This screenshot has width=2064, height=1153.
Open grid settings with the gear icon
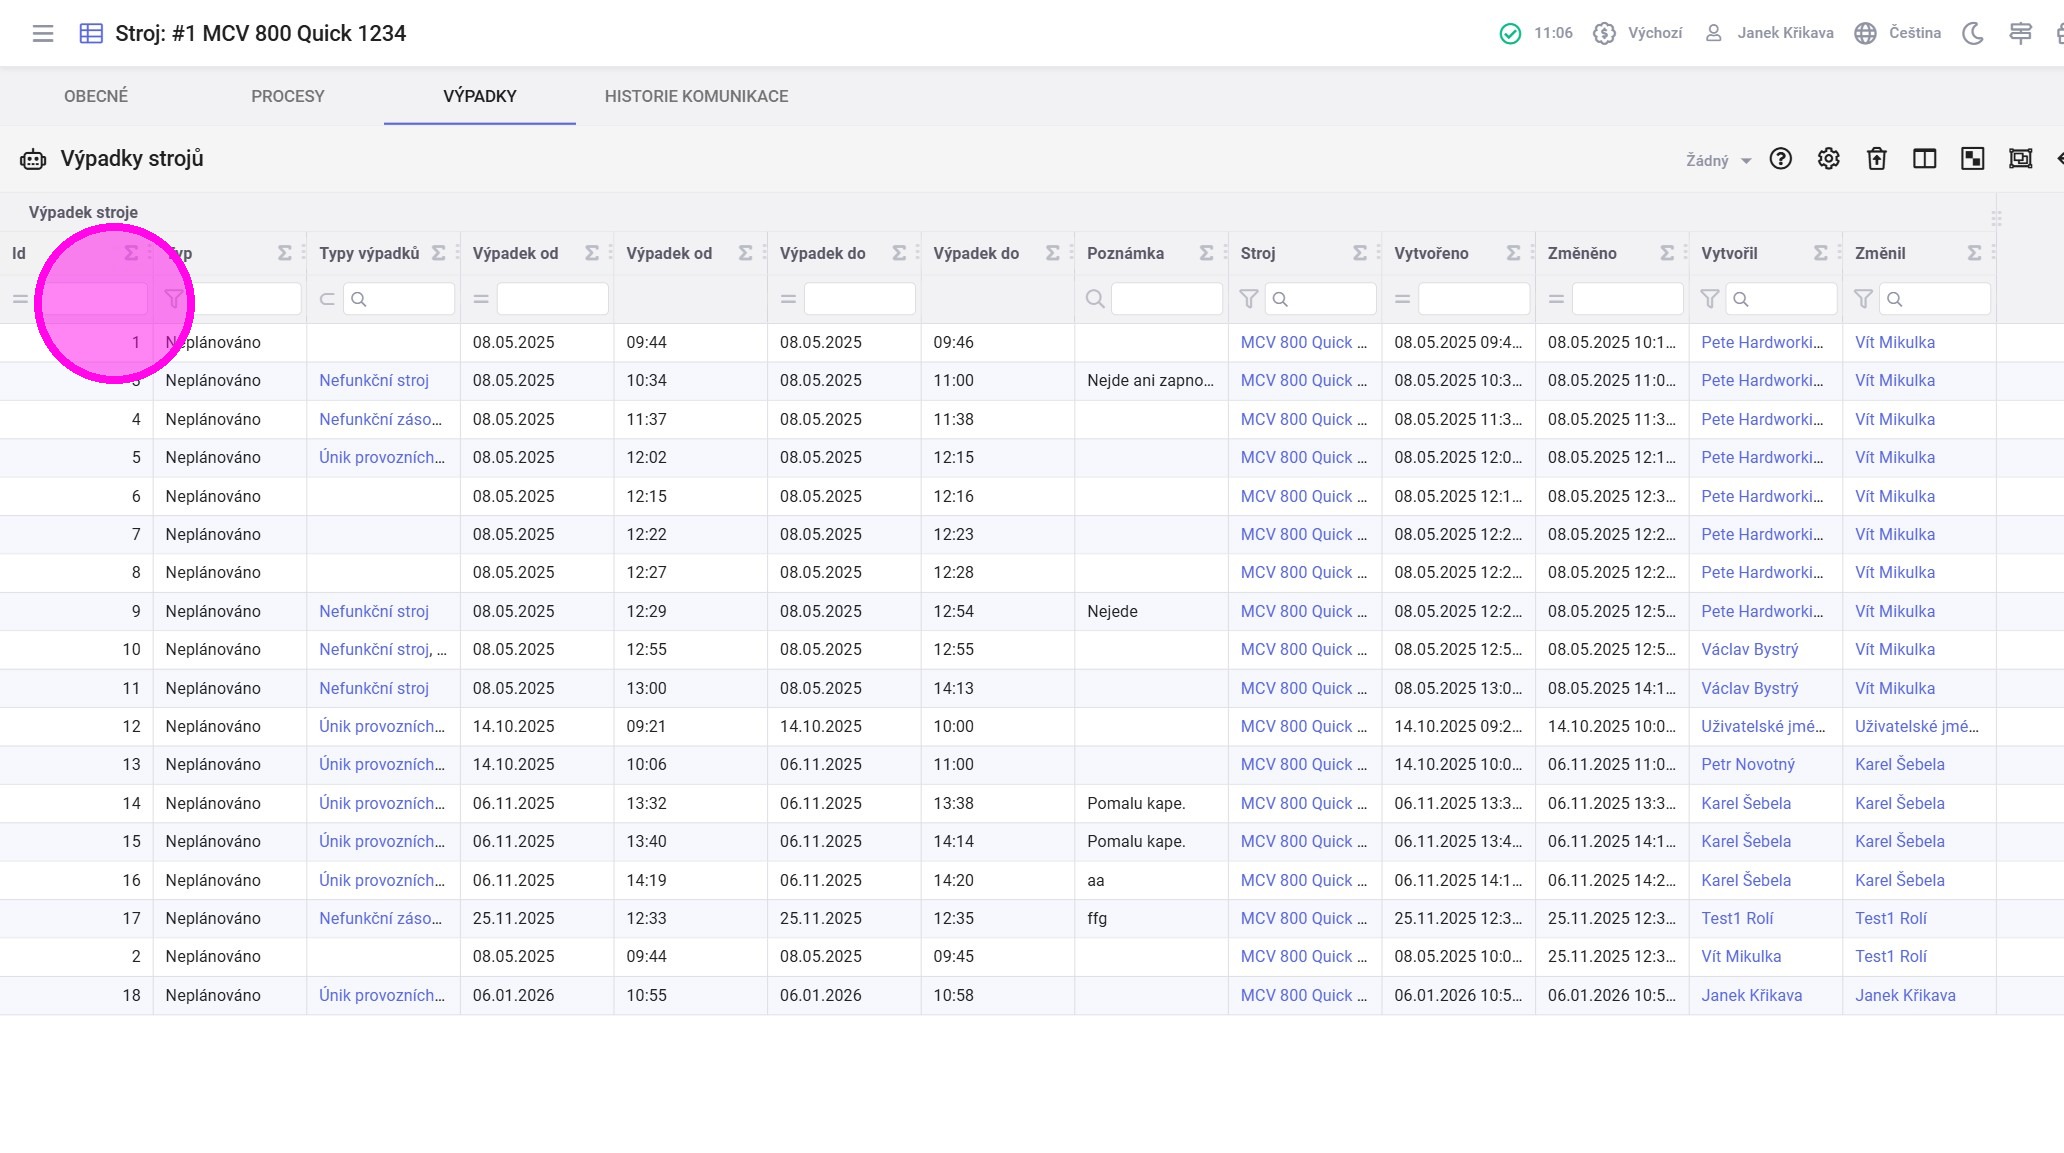1828,159
